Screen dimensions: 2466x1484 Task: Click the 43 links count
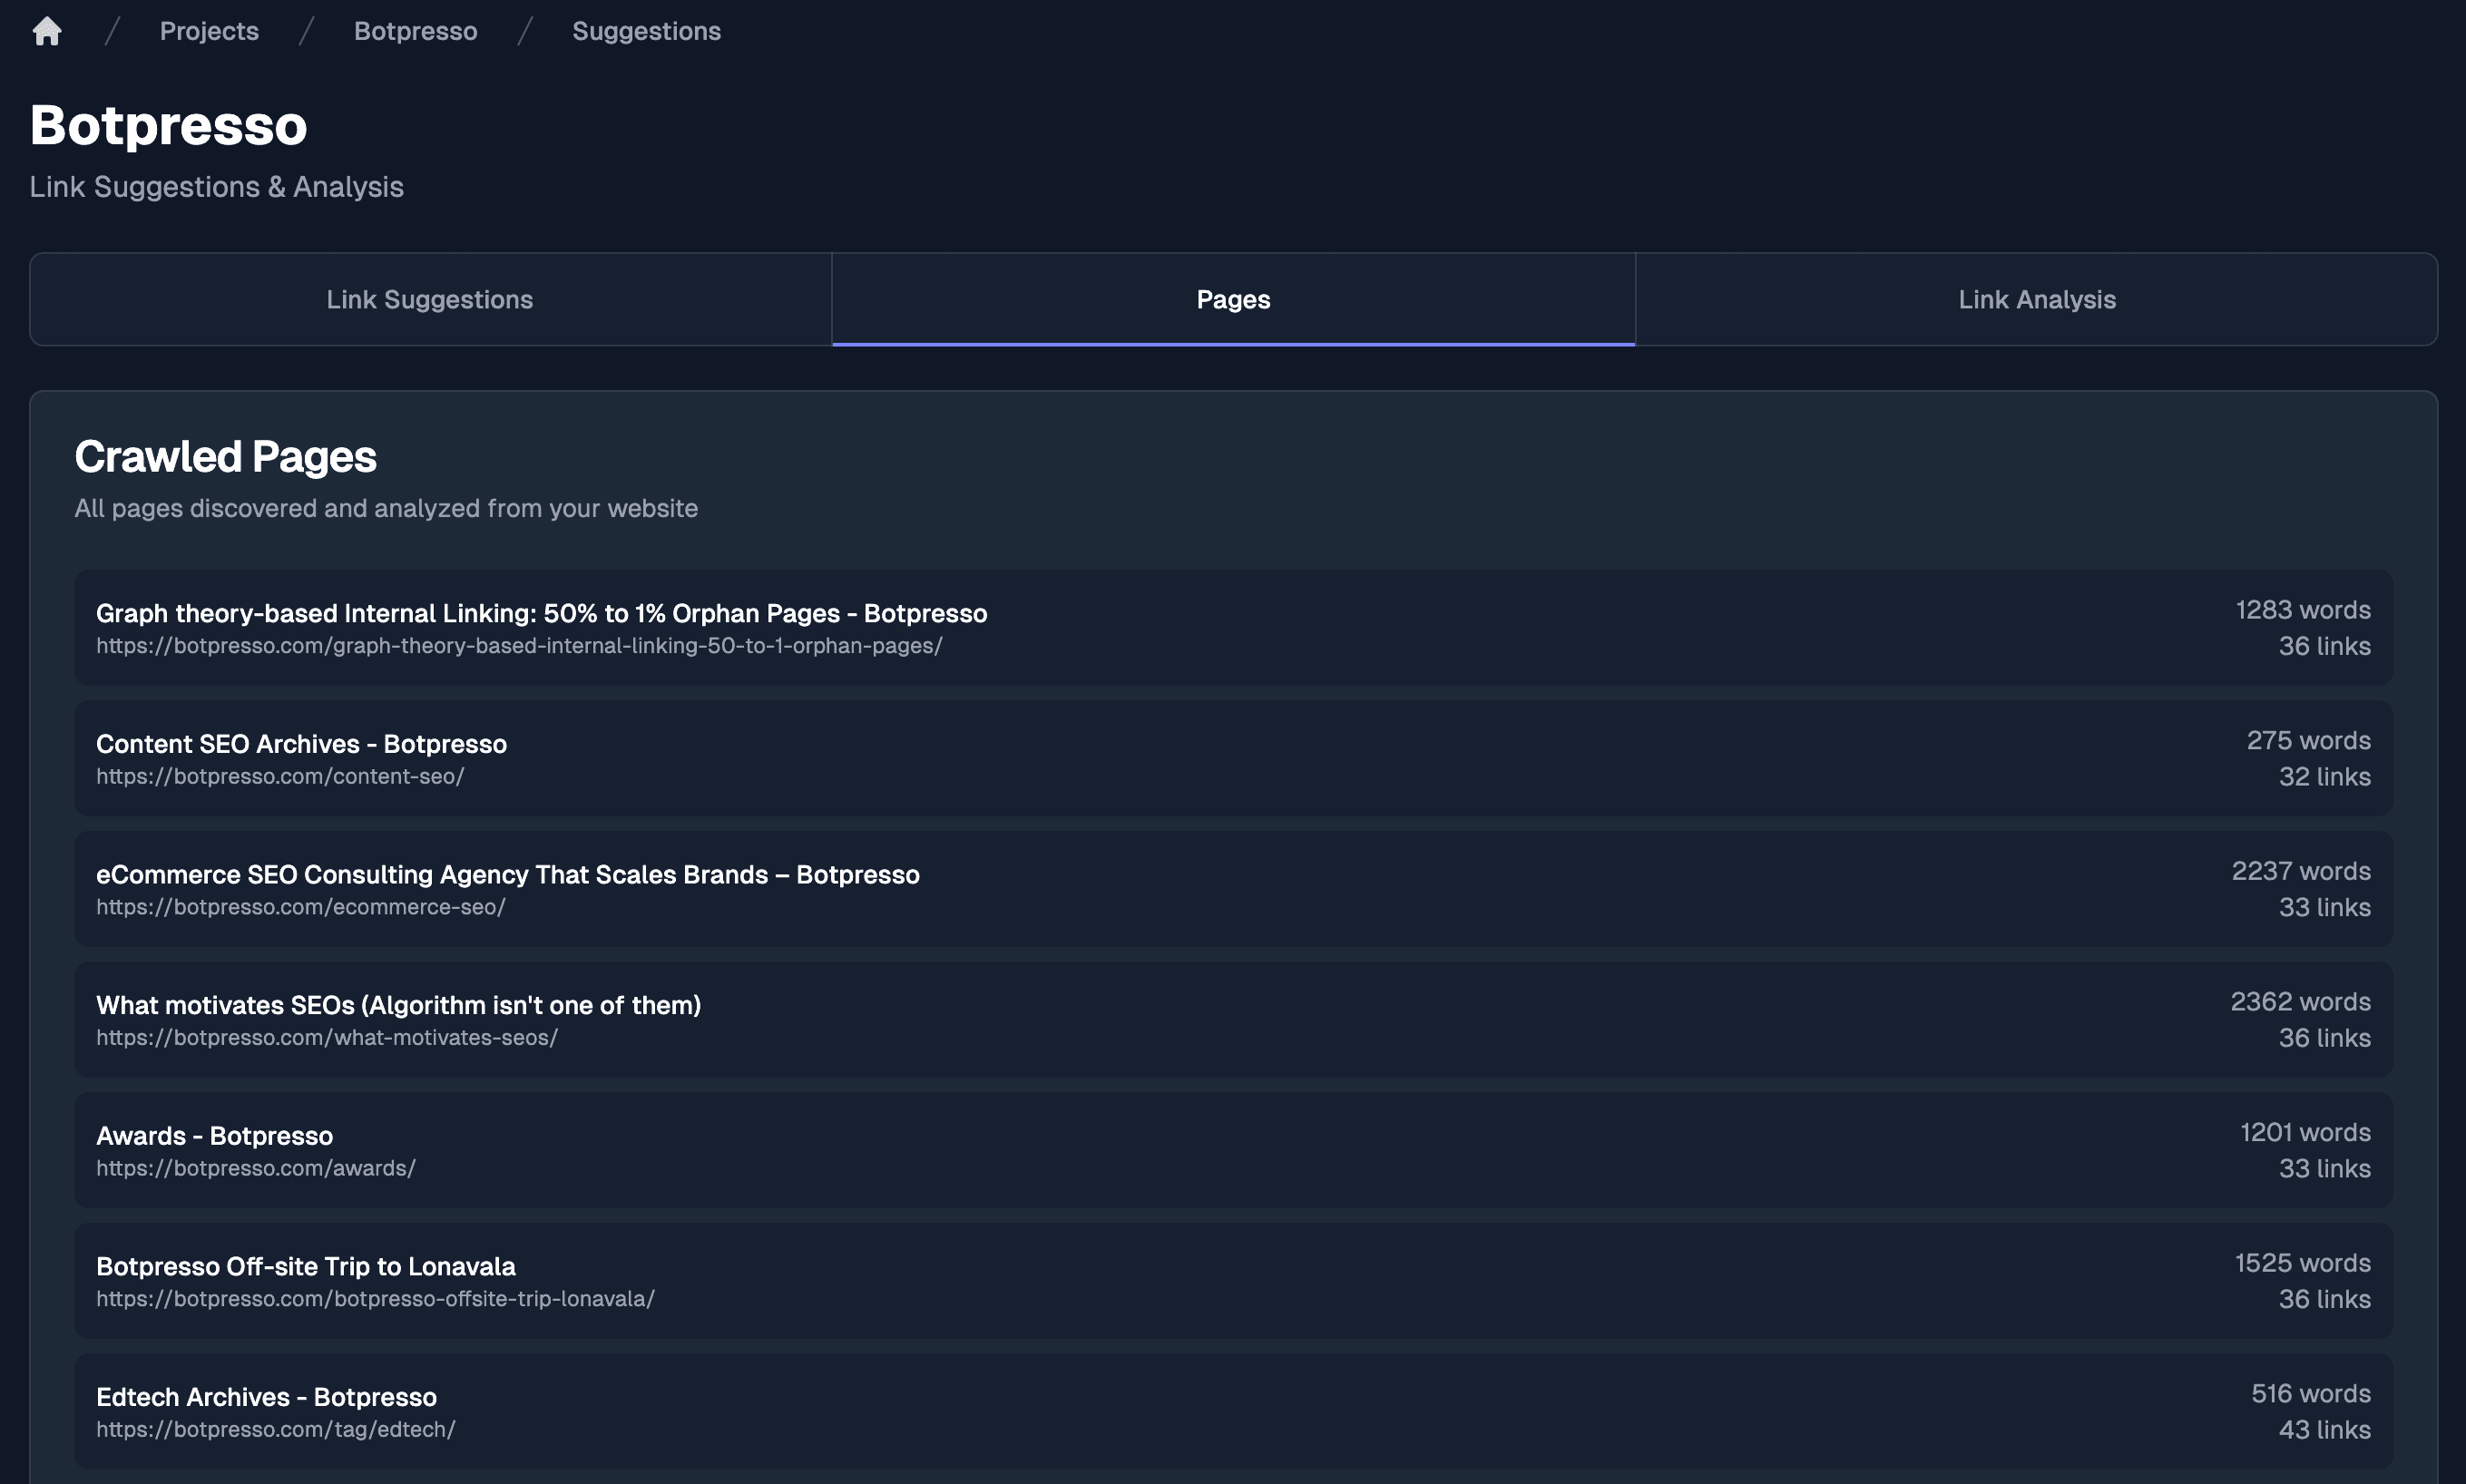click(2324, 1430)
